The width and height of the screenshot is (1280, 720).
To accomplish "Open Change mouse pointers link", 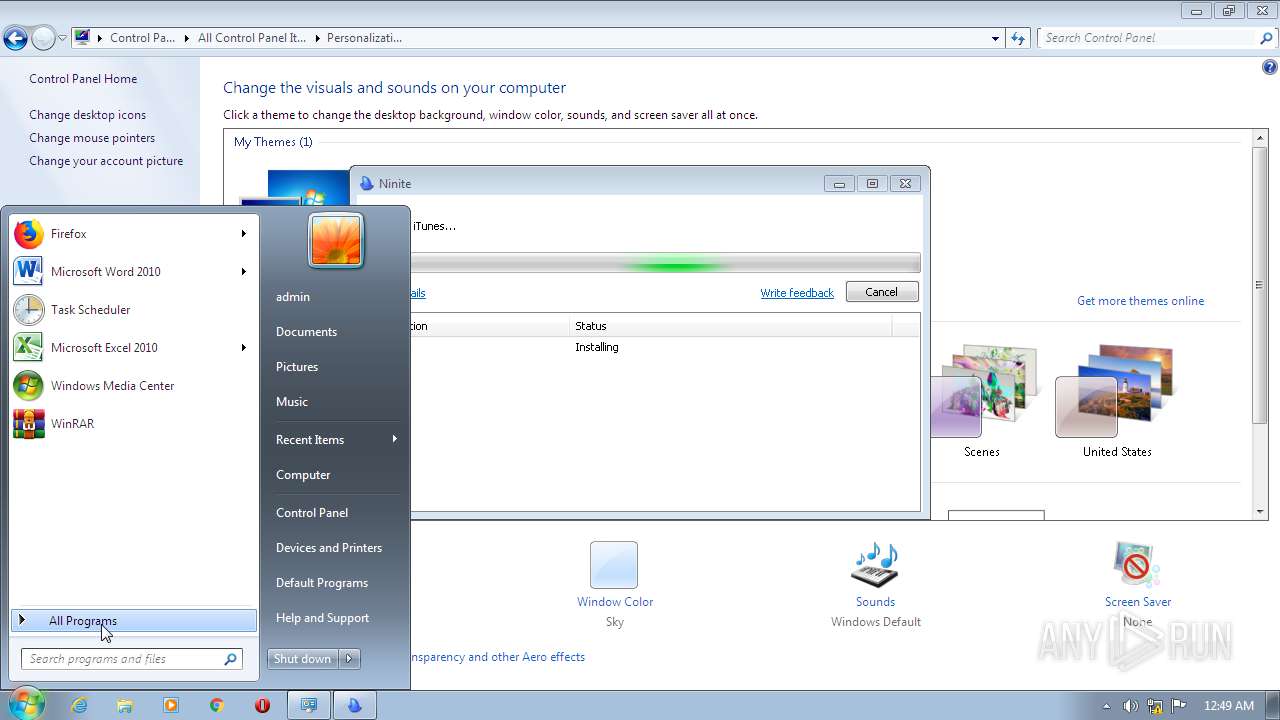I will pos(92,138).
